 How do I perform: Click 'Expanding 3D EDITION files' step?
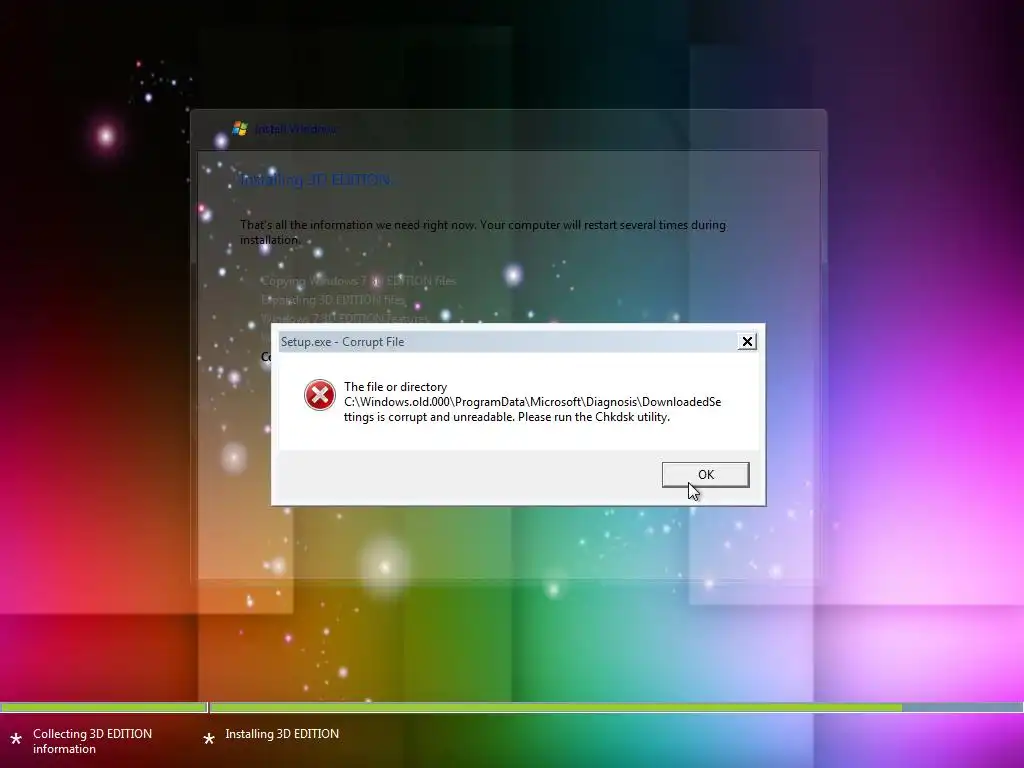333,300
